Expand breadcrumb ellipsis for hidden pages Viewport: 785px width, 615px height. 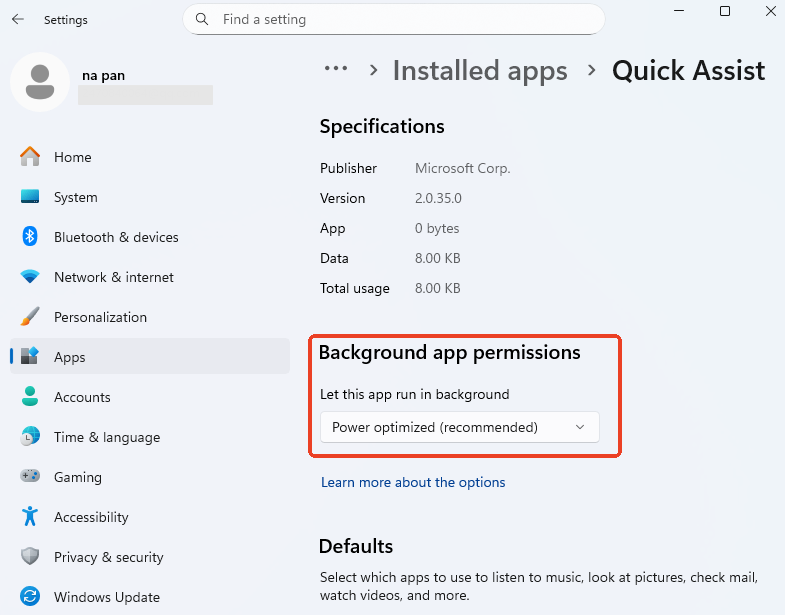click(335, 69)
